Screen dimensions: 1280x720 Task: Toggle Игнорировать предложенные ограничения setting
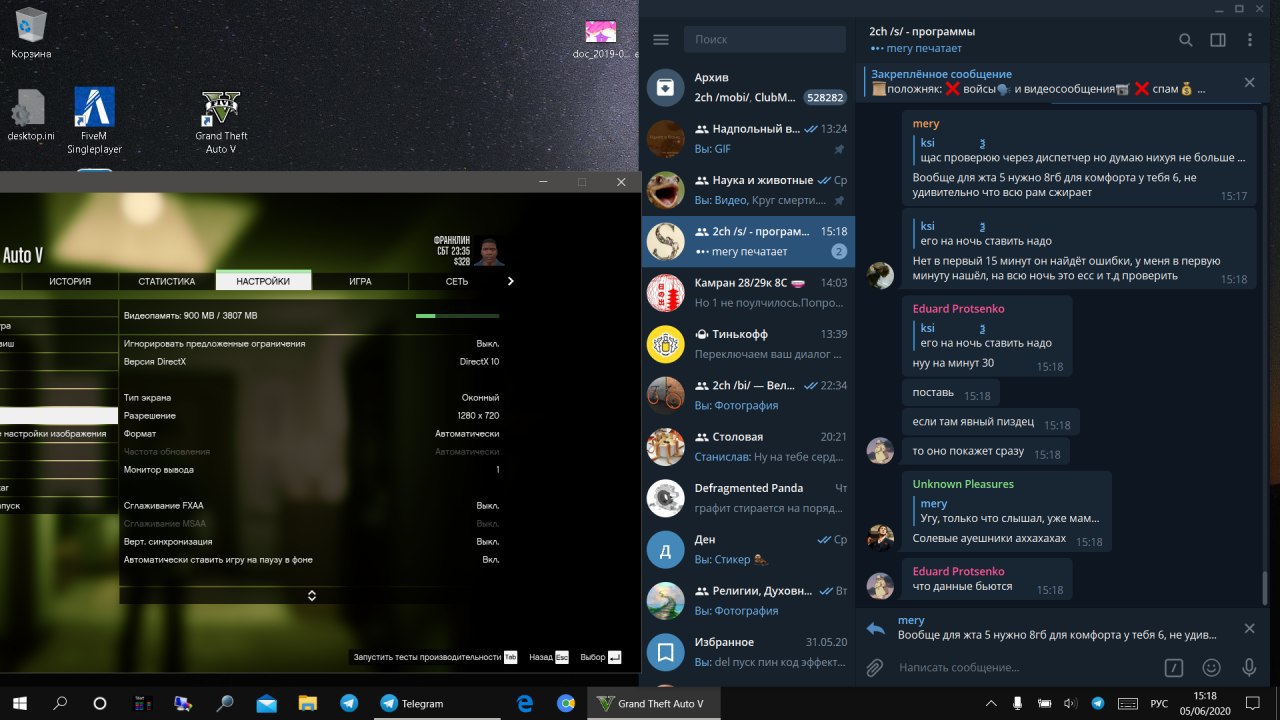tap(311, 343)
